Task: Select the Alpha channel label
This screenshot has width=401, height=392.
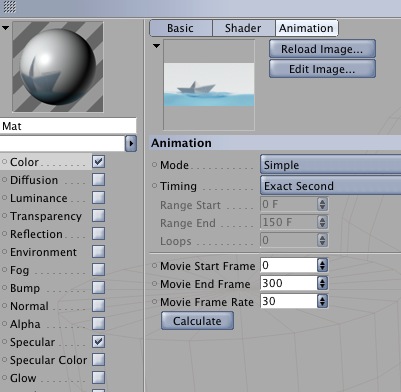Action: 25,324
